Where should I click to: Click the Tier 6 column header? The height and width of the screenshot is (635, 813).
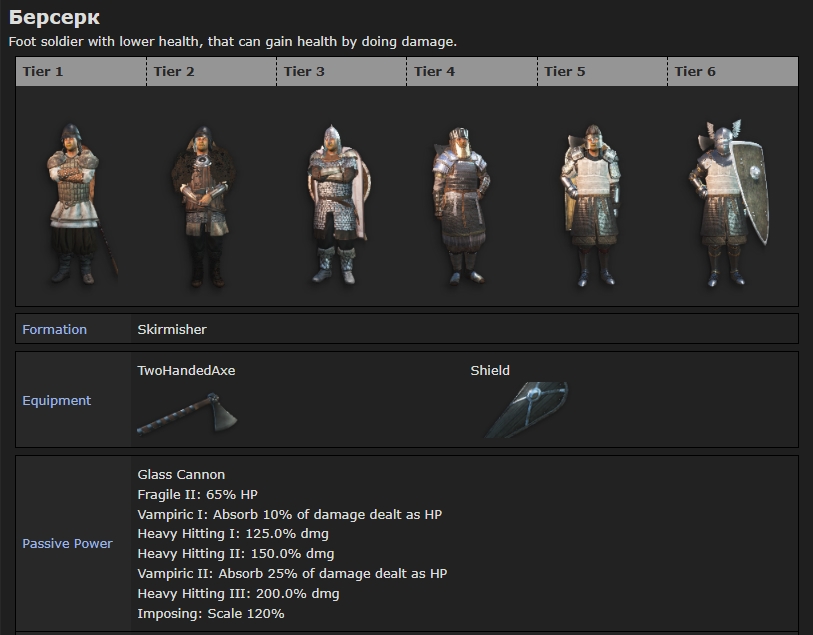click(x=695, y=71)
